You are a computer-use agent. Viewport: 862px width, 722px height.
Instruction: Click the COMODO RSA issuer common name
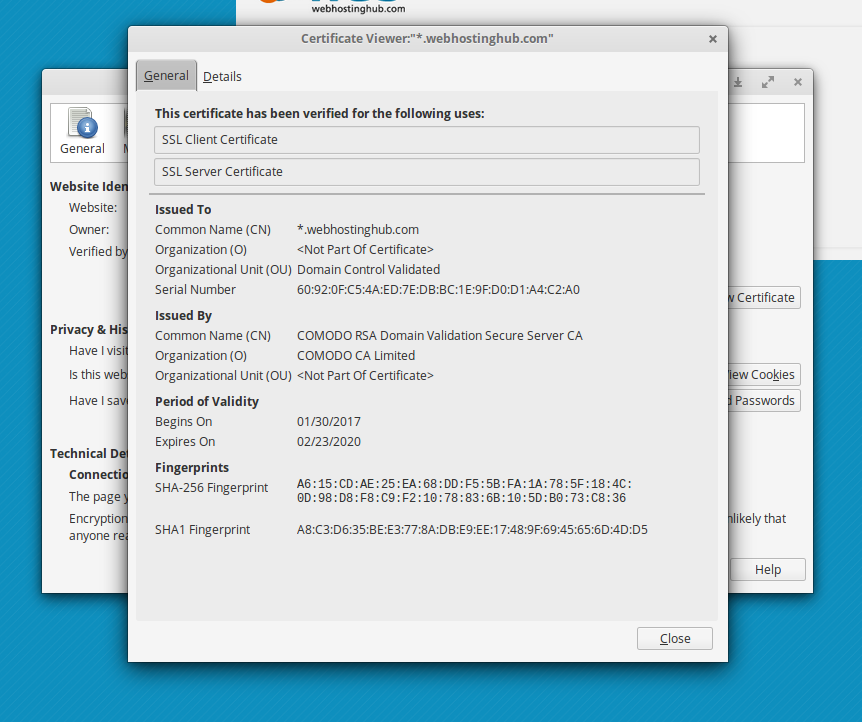439,336
